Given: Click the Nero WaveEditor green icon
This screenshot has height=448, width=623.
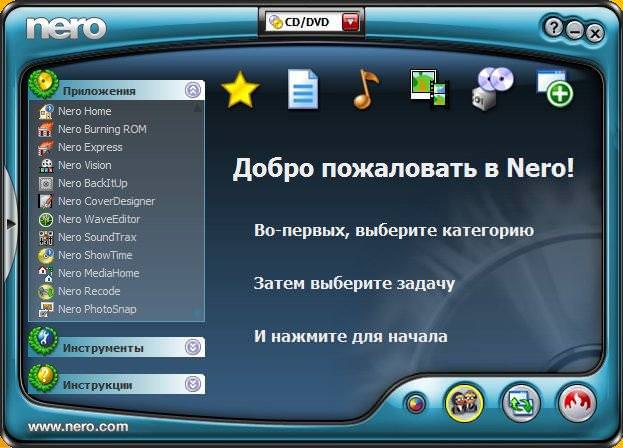Looking at the screenshot, I should [x=46, y=219].
